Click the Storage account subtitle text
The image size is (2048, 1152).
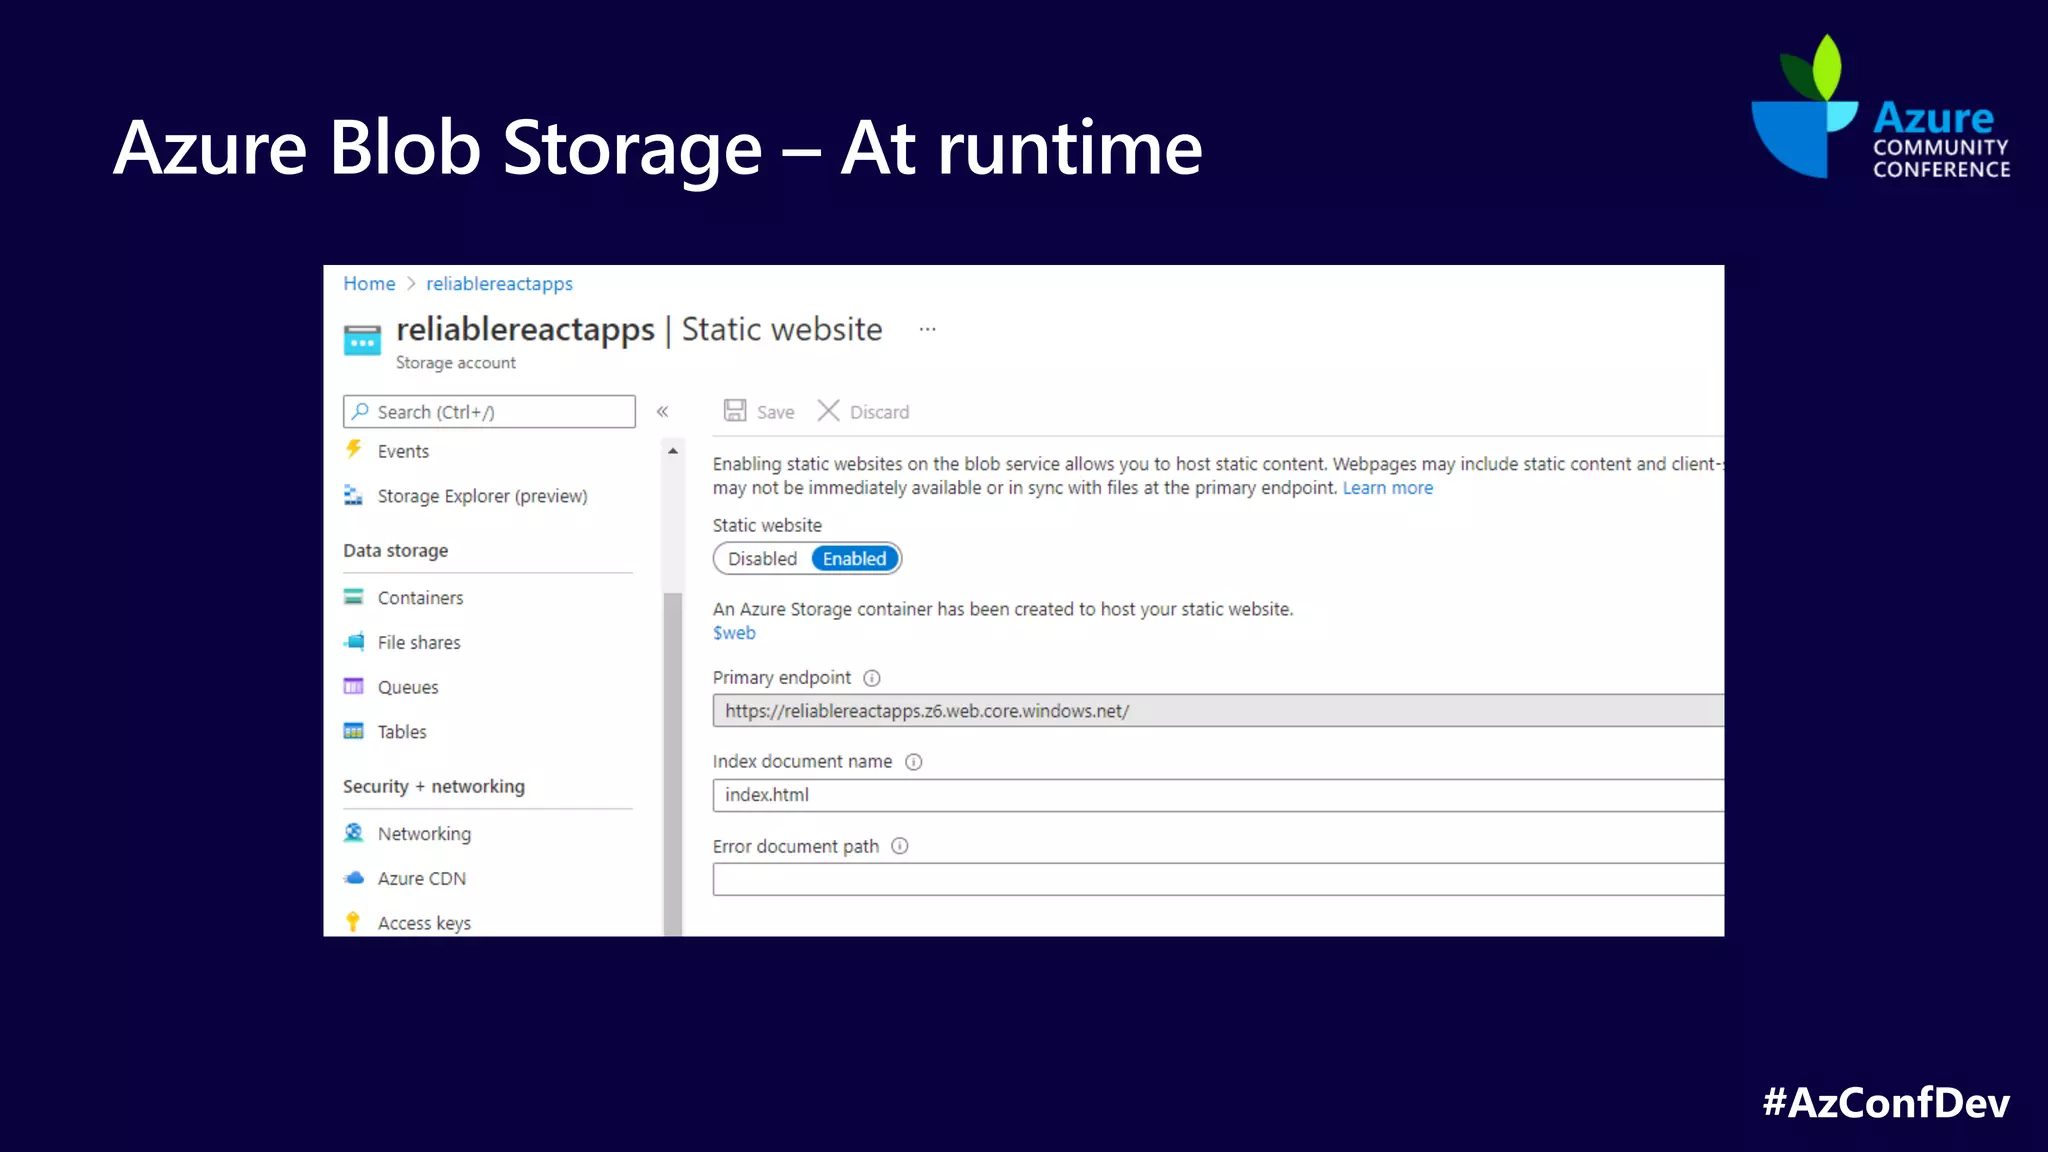[x=455, y=363]
